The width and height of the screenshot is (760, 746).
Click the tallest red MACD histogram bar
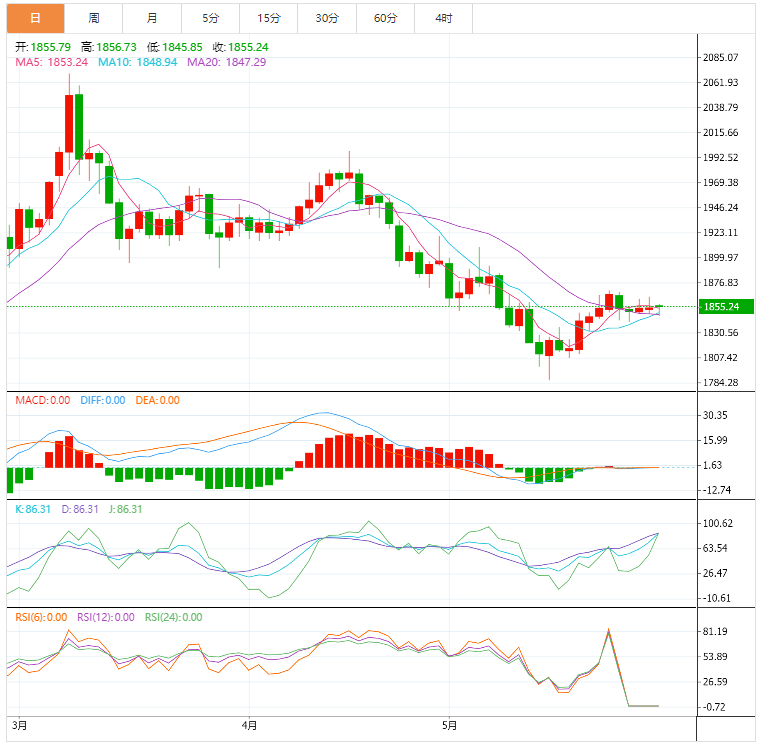(349, 450)
